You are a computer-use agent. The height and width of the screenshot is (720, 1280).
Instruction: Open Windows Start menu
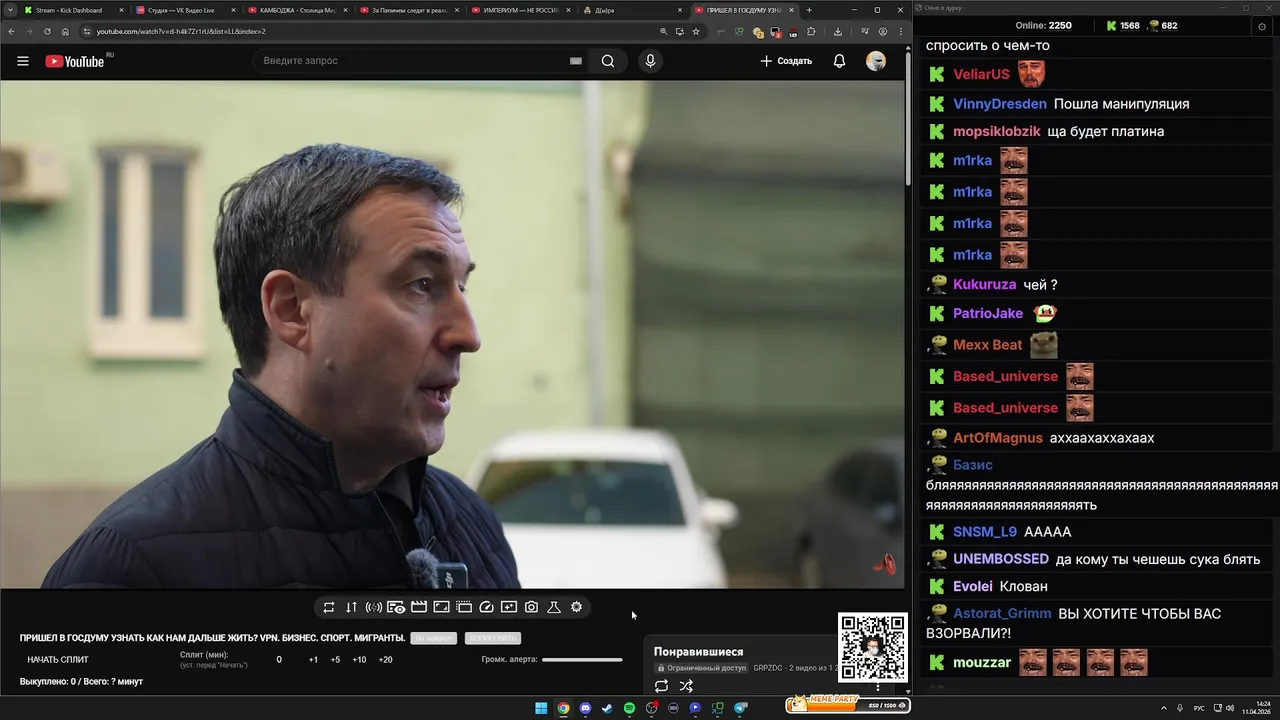(541, 708)
